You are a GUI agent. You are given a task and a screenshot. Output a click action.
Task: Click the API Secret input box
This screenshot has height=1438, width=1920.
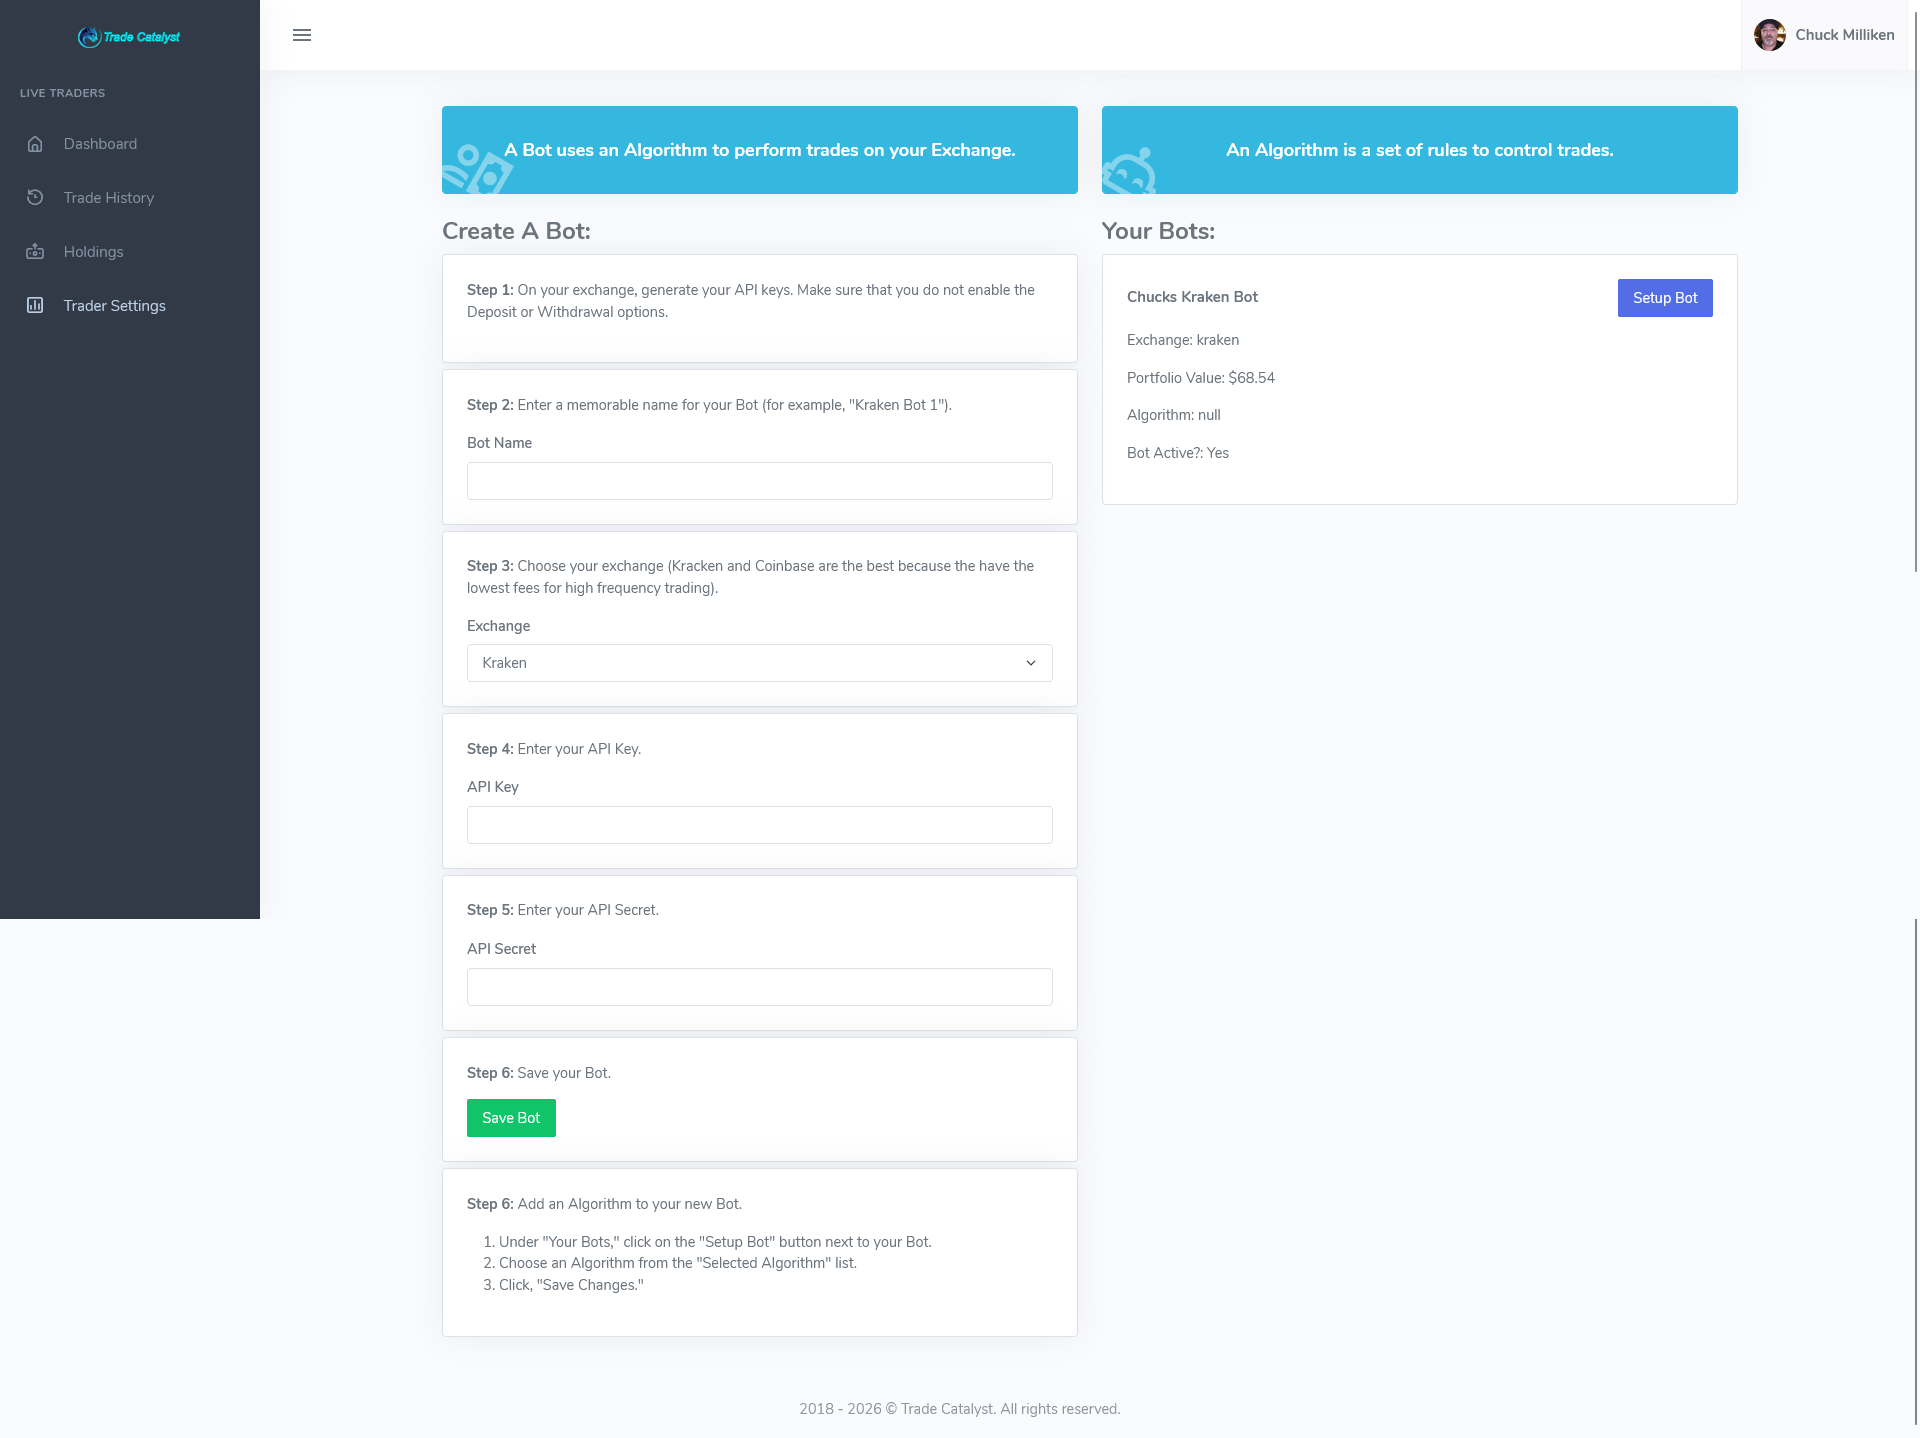[x=759, y=987]
